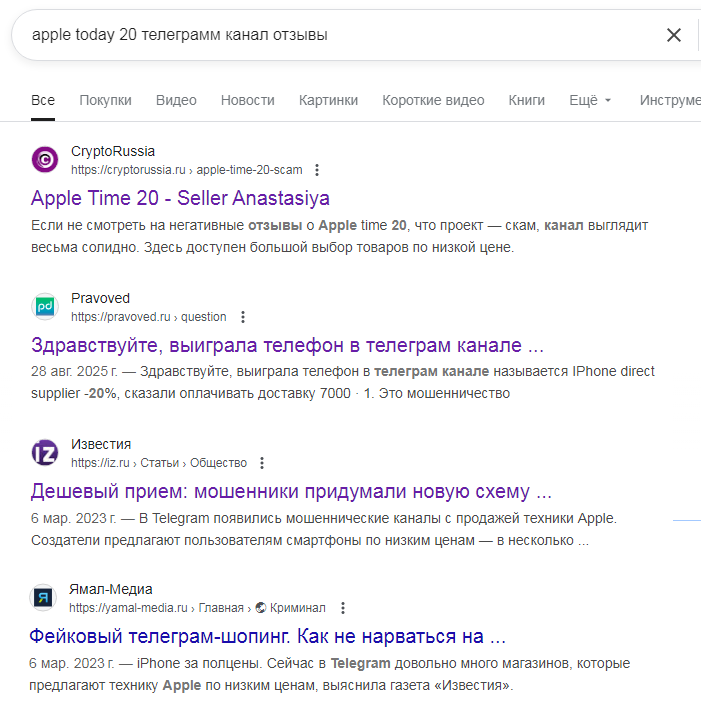Click the CryptoRussia site favicon

[x=45, y=159]
